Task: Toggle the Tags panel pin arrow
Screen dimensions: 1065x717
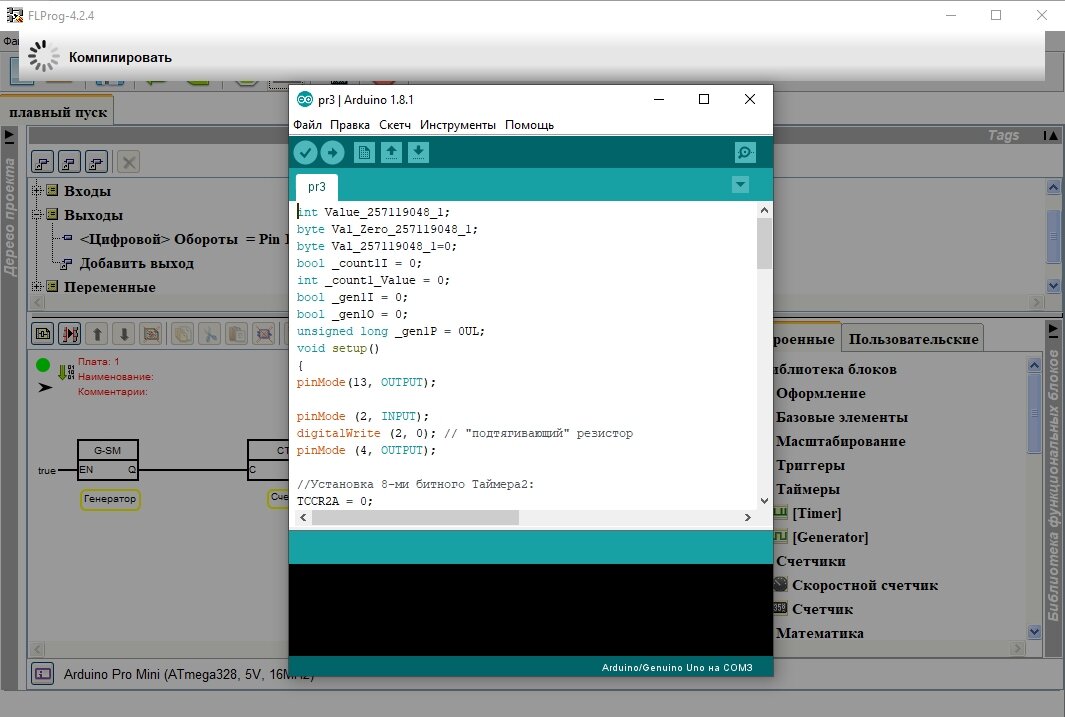Action: (x=1050, y=136)
